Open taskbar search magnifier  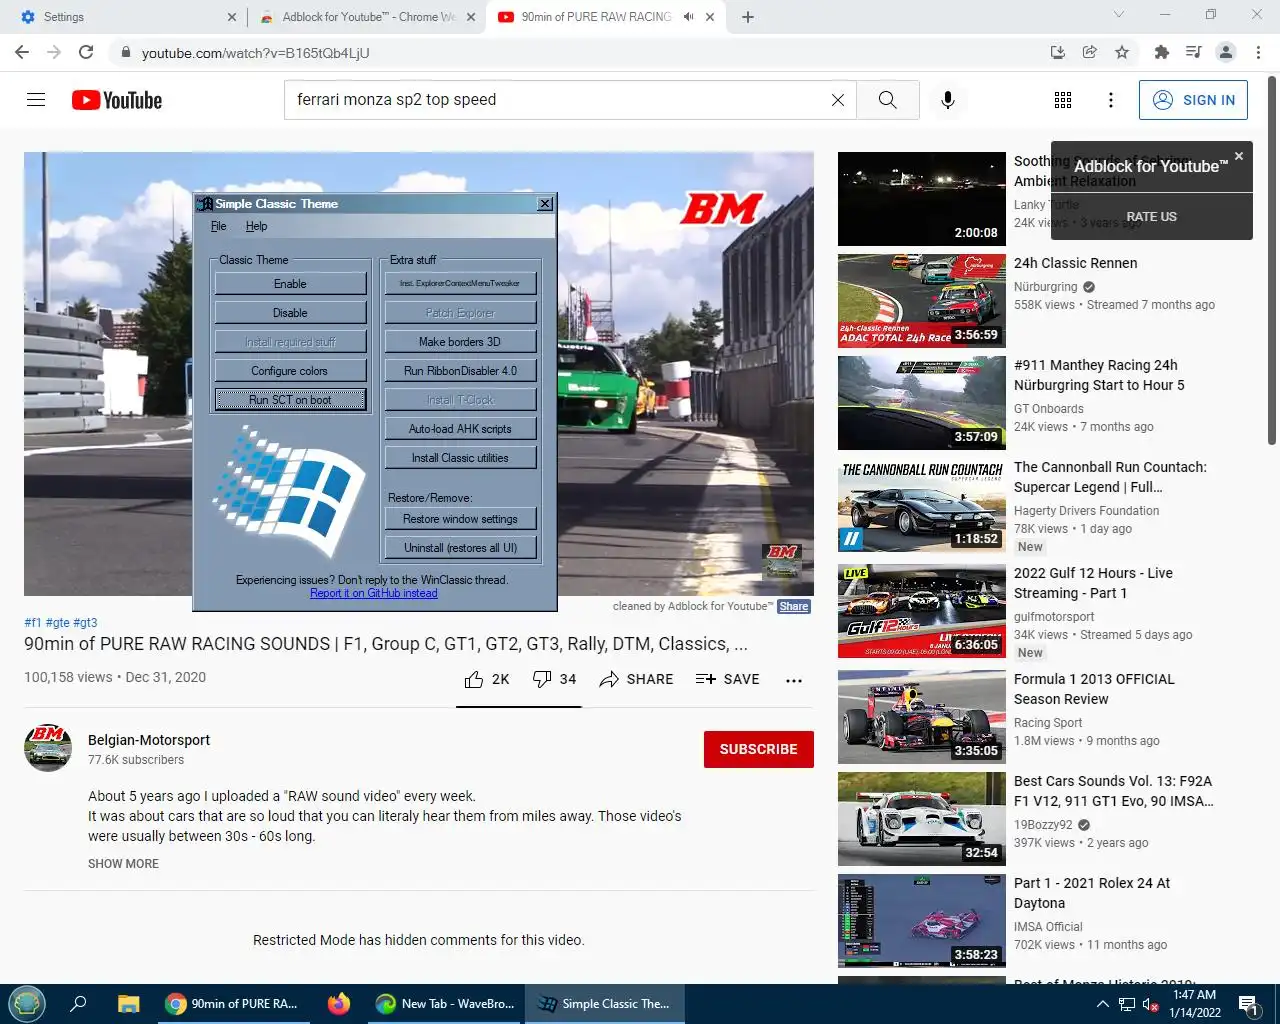click(78, 1004)
